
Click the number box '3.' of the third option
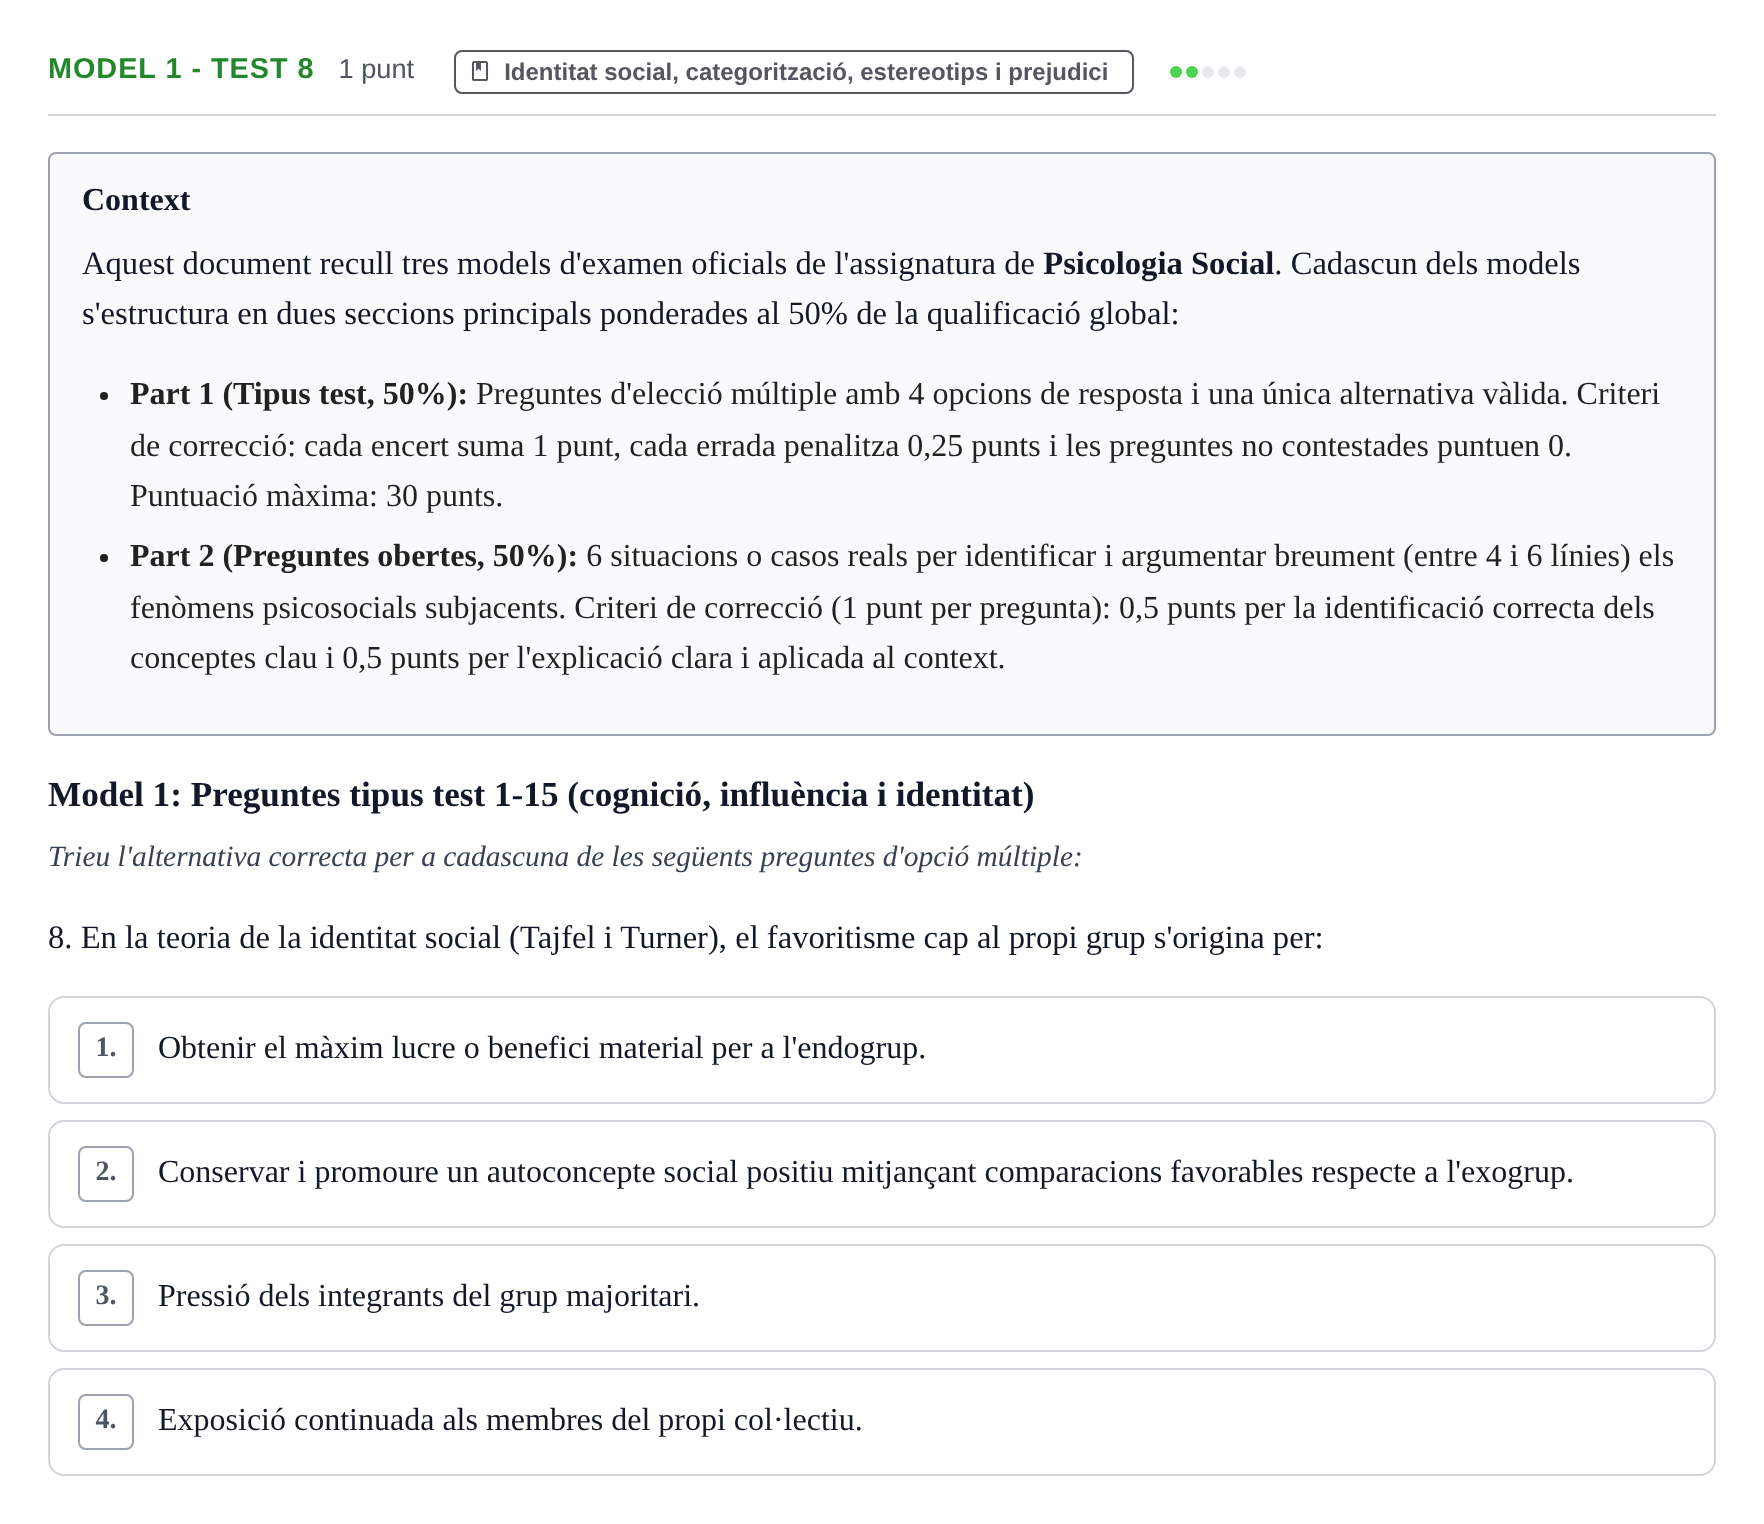pos(106,1298)
